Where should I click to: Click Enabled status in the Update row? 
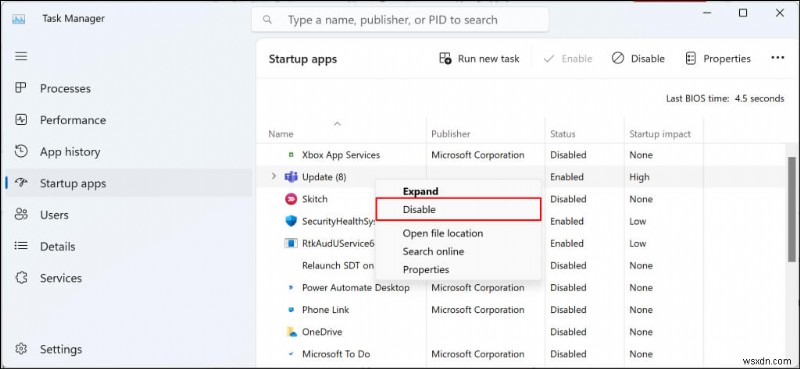point(566,177)
